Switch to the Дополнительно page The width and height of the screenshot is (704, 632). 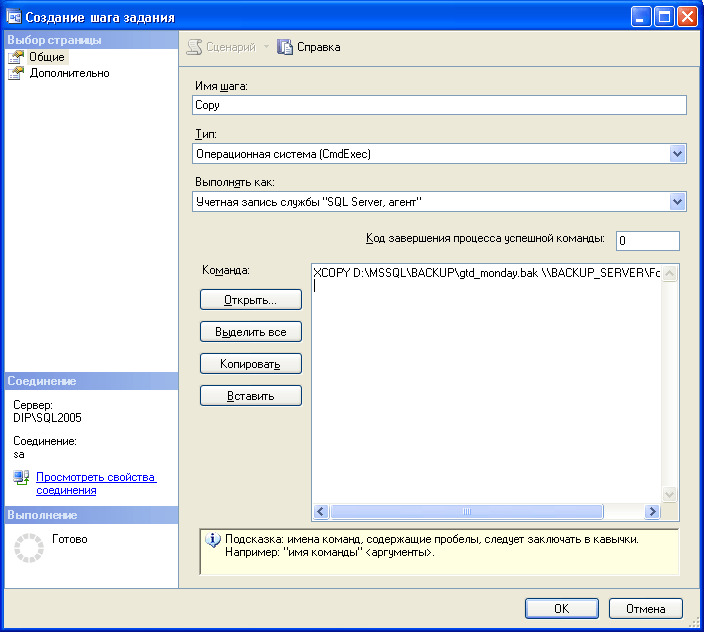[x=69, y=73]
